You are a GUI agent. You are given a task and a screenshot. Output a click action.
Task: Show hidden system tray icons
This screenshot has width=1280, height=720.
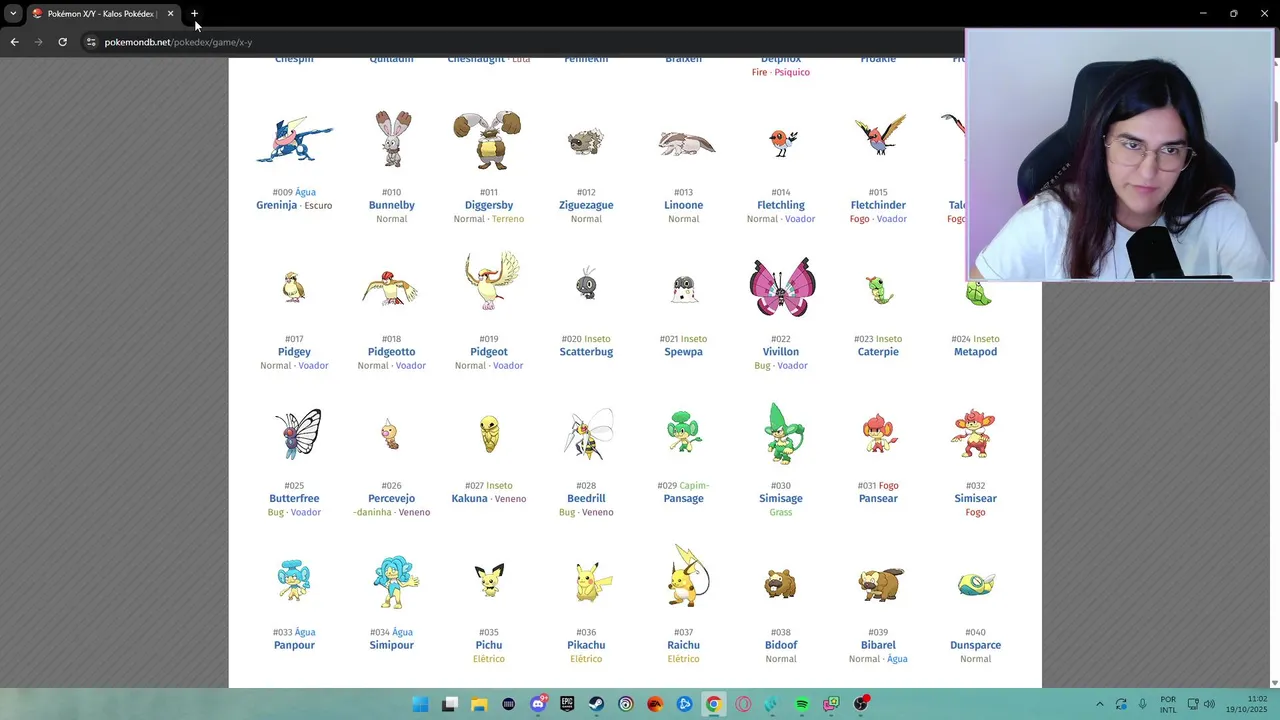[x=1100, y=704]
